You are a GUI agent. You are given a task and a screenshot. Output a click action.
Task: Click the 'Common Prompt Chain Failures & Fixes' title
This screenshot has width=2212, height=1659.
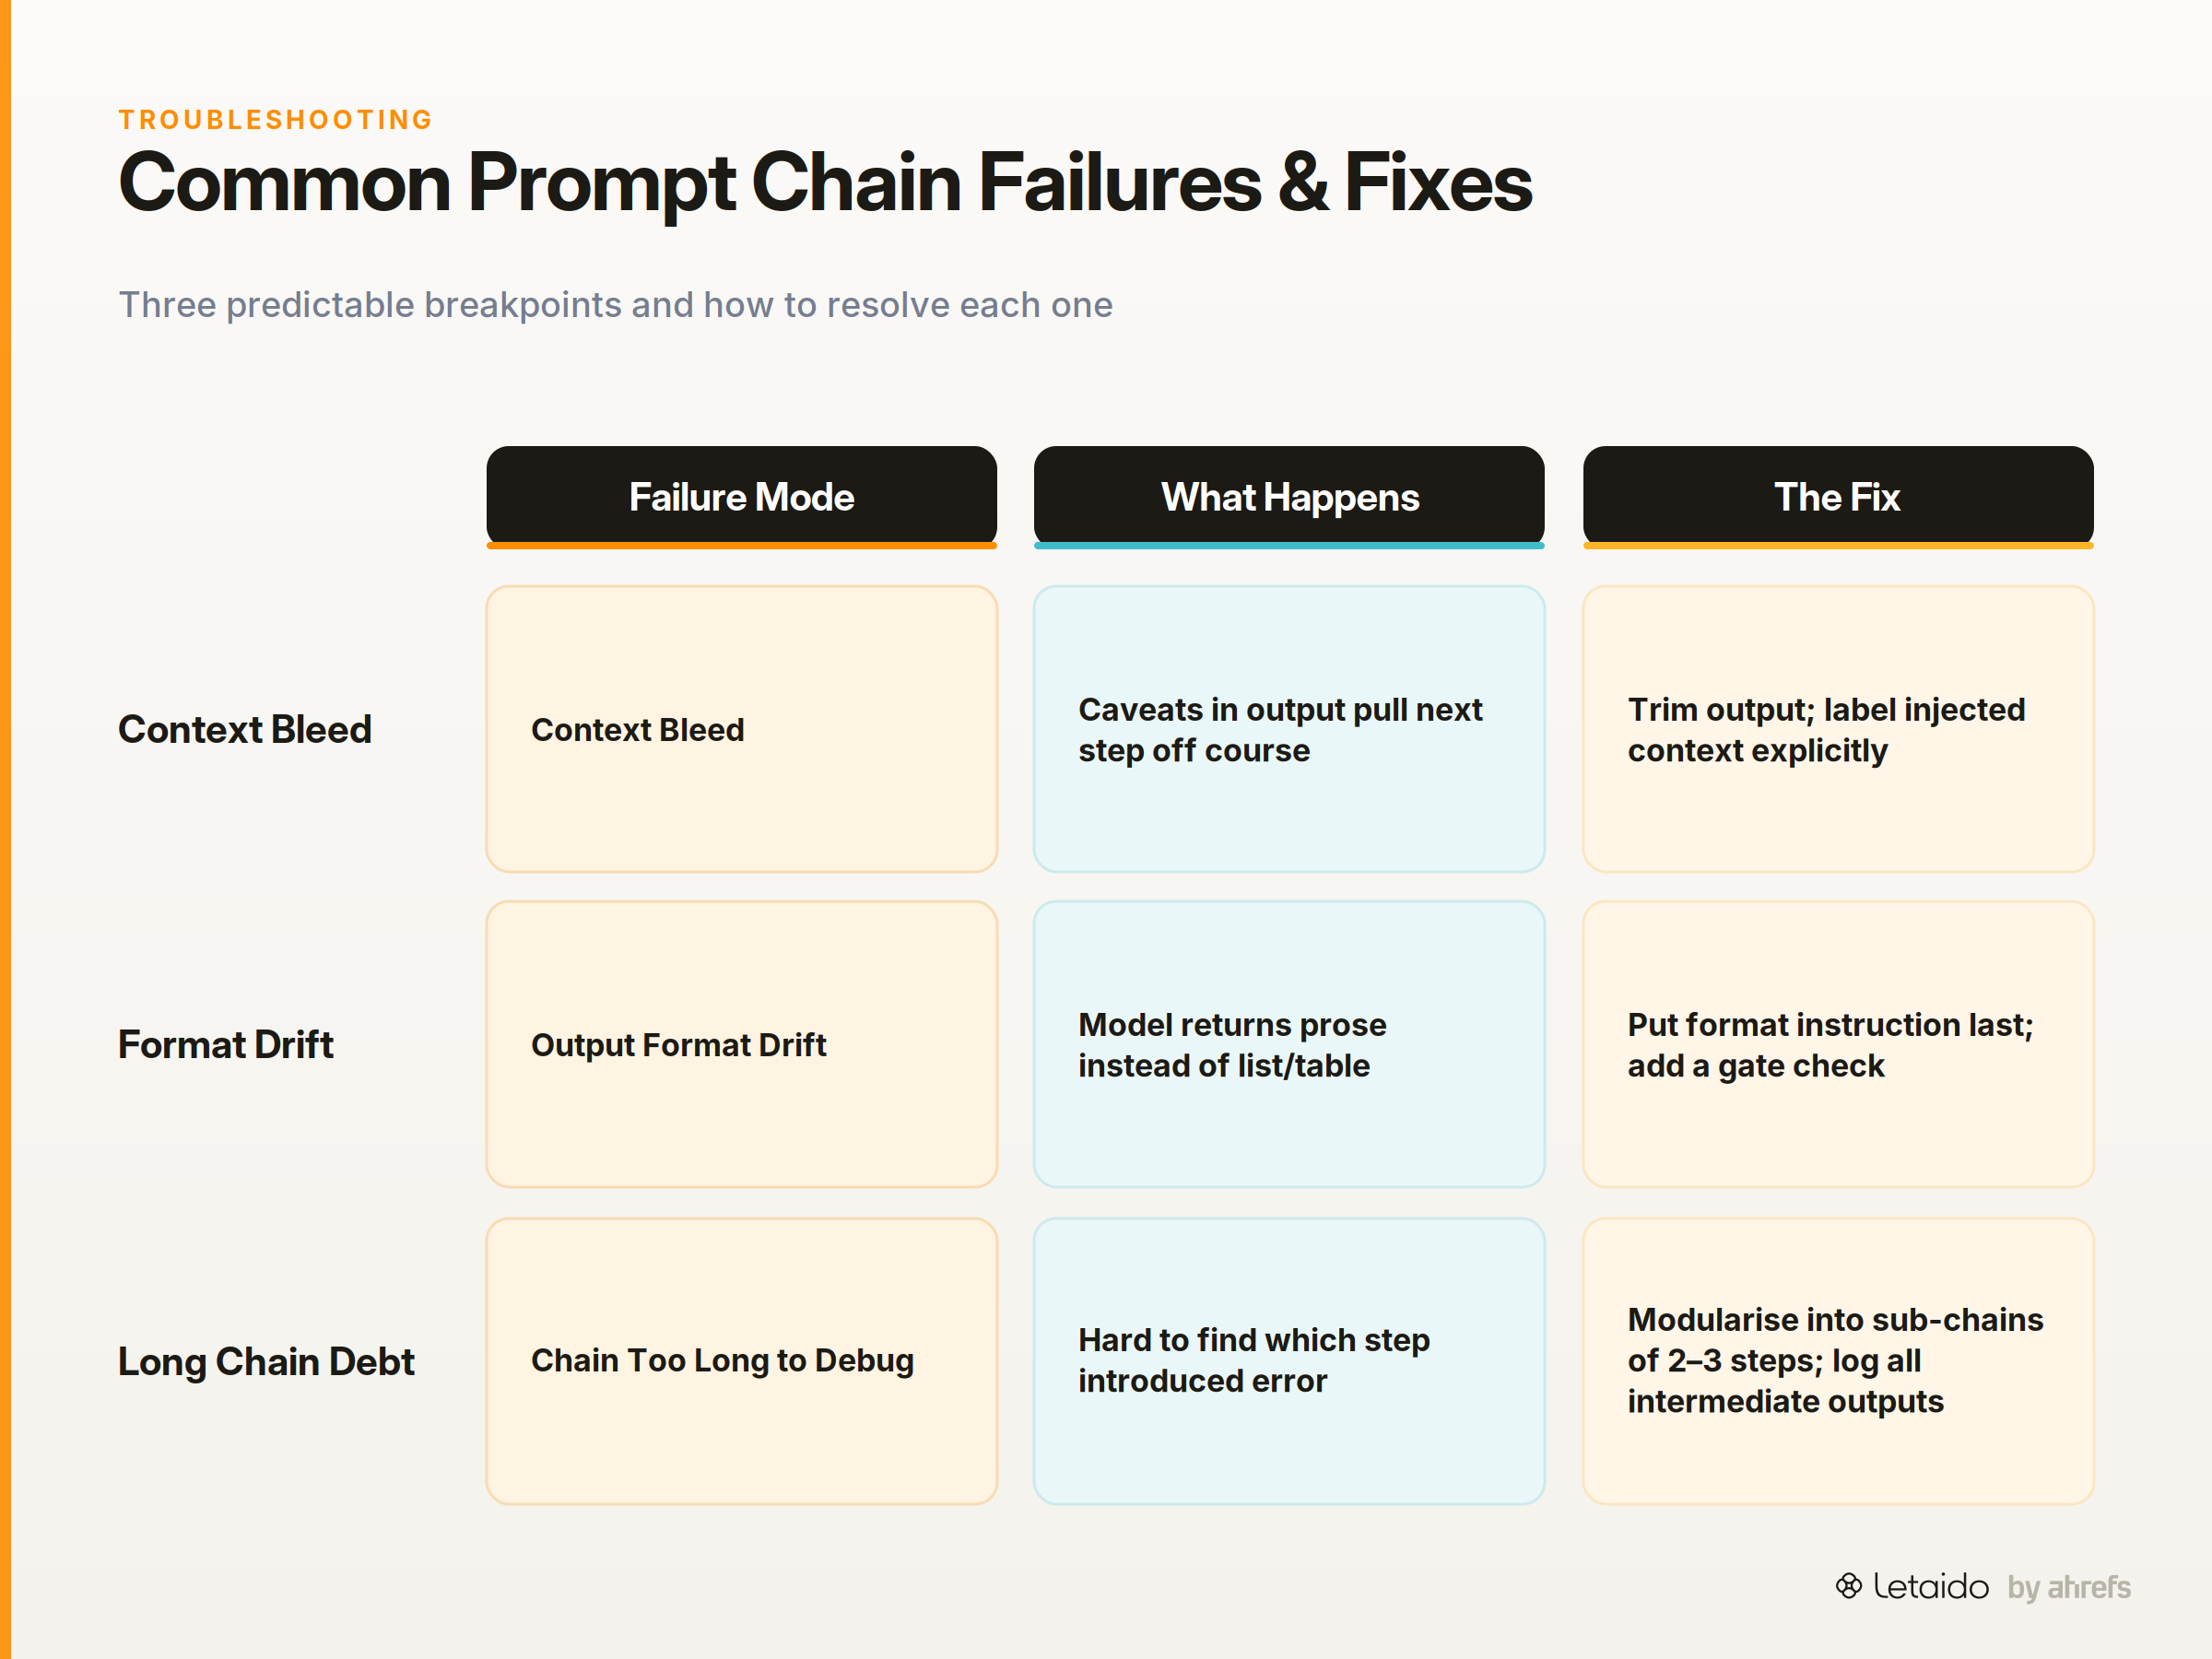[825, 183]
